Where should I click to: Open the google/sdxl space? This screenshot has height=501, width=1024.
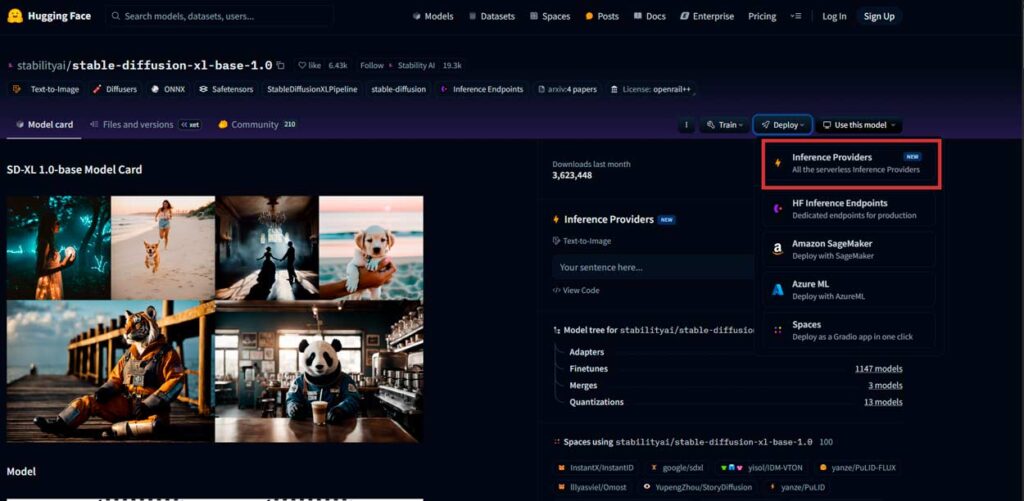[677, 468]
